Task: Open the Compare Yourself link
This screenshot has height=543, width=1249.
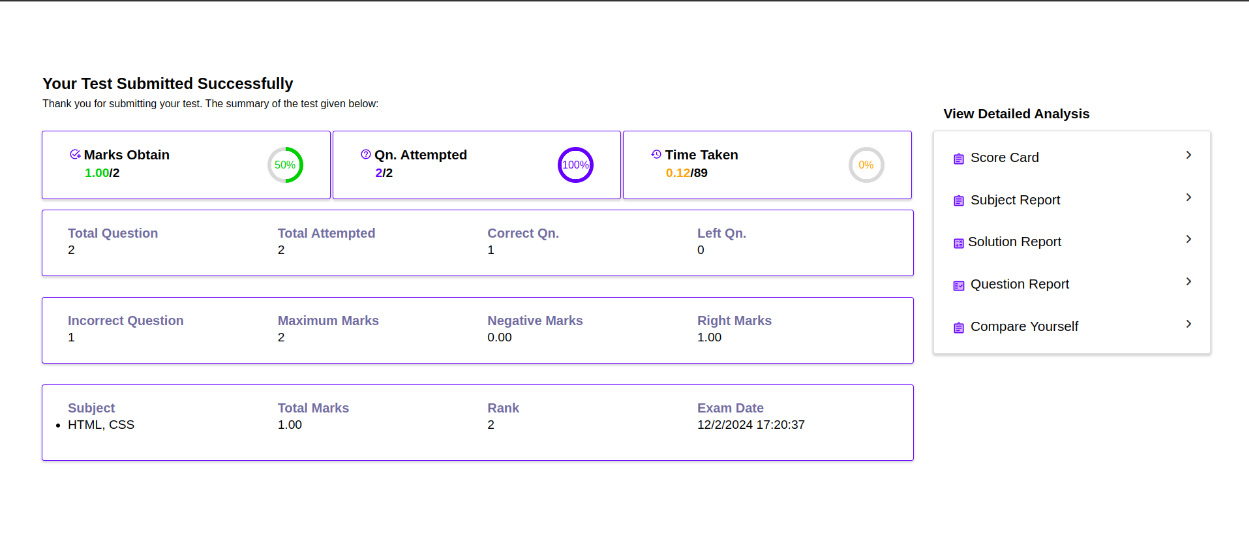Action: click(x=1024, y=327)
